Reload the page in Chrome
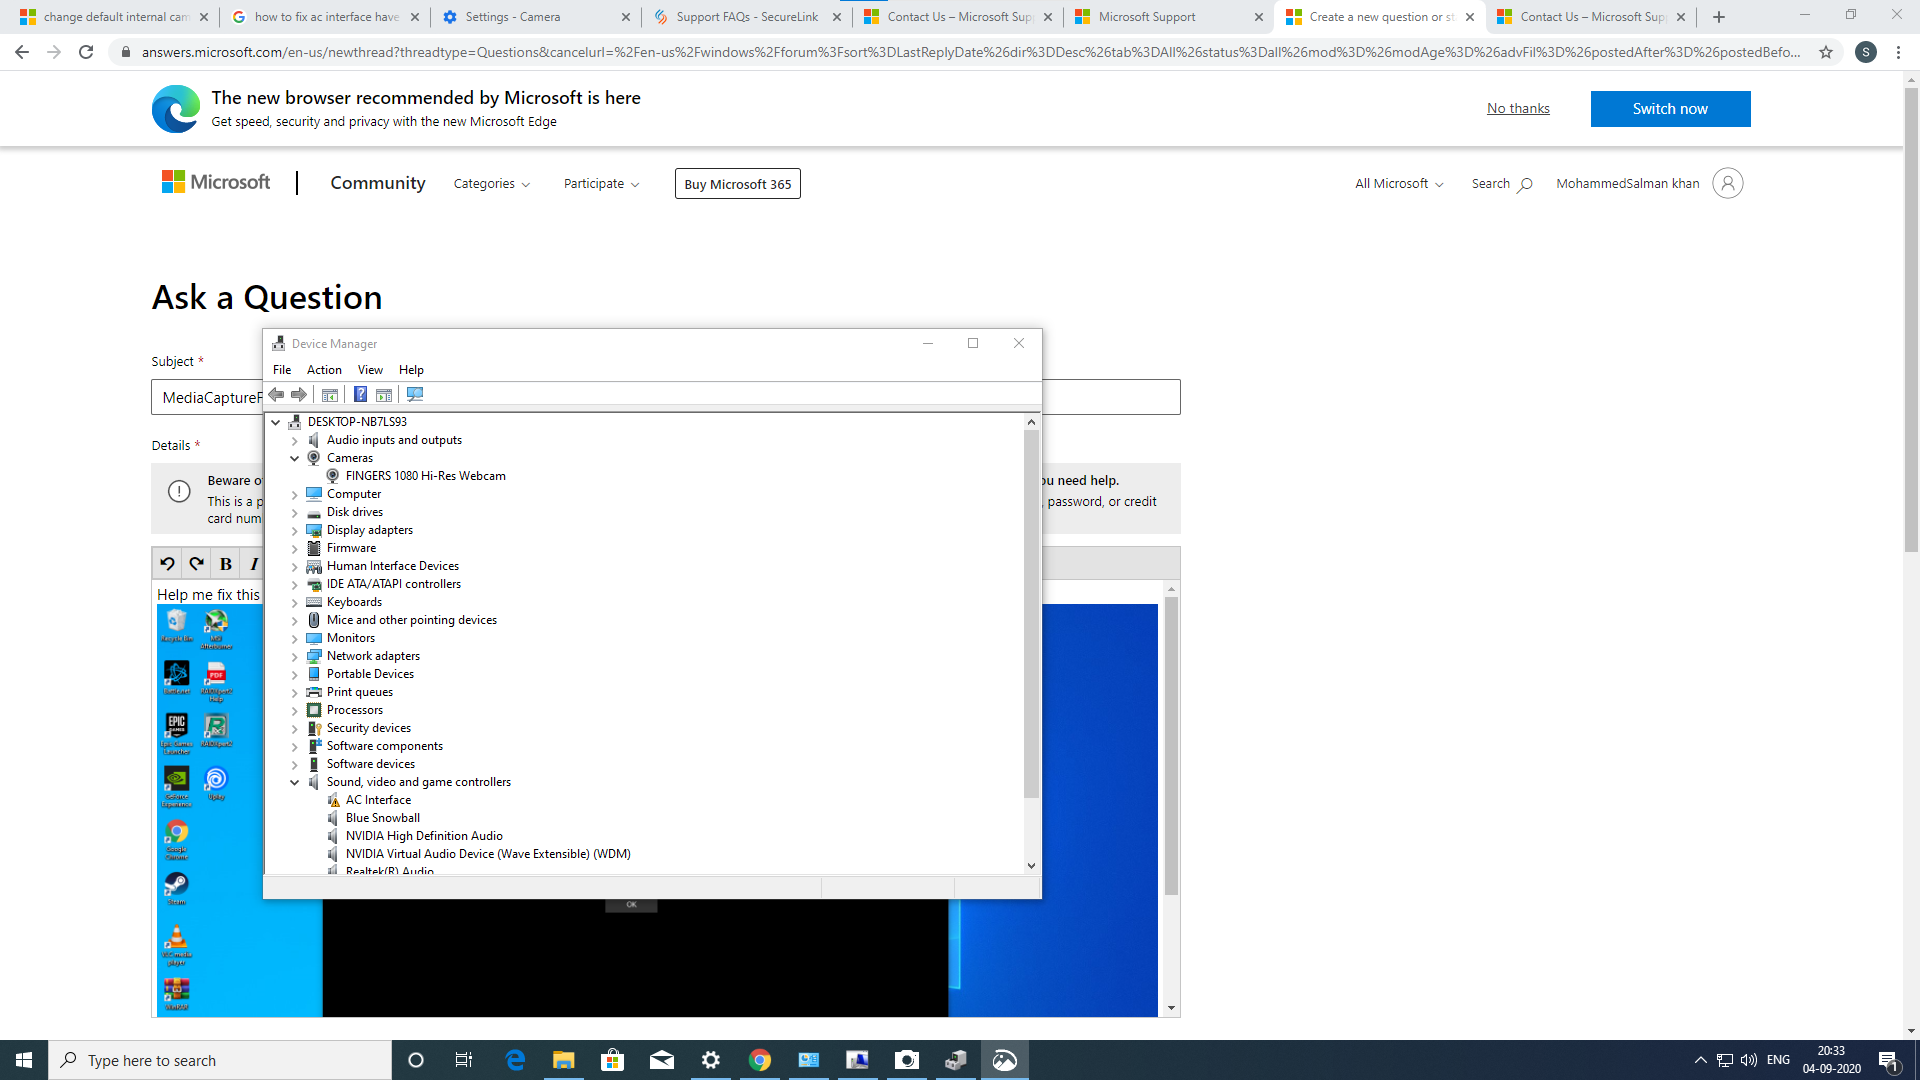The height and width of the screenshot is (1080, 1920). click(86, 52)
